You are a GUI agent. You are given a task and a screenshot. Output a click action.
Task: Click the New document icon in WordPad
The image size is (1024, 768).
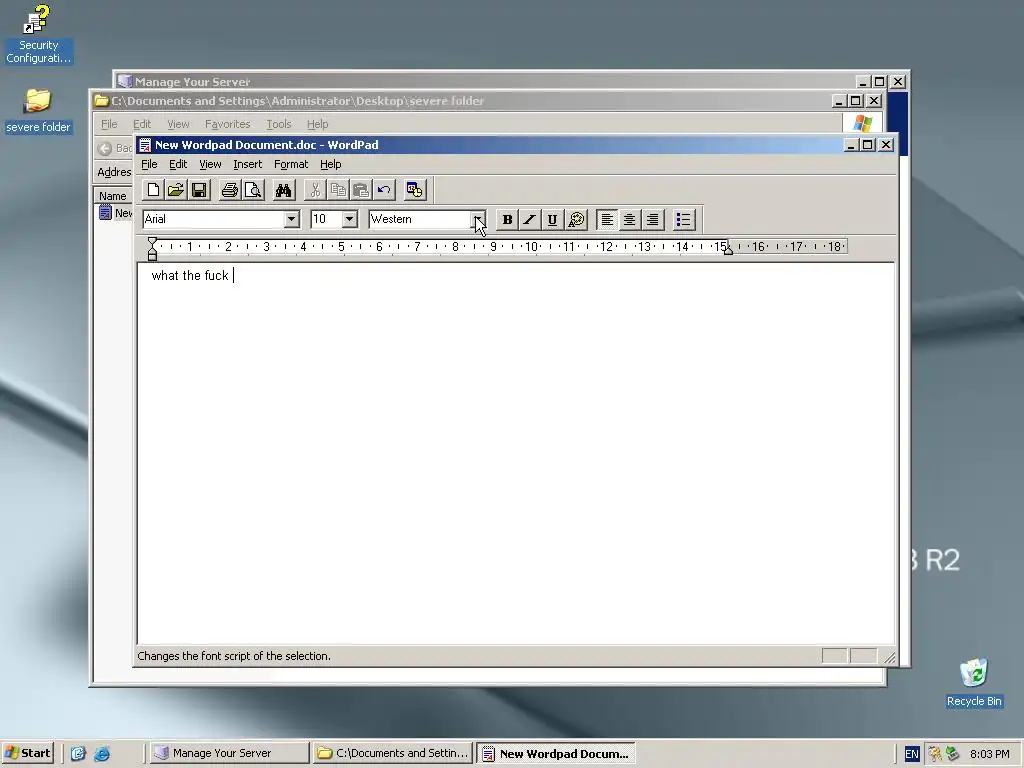(x=153, y=190)
